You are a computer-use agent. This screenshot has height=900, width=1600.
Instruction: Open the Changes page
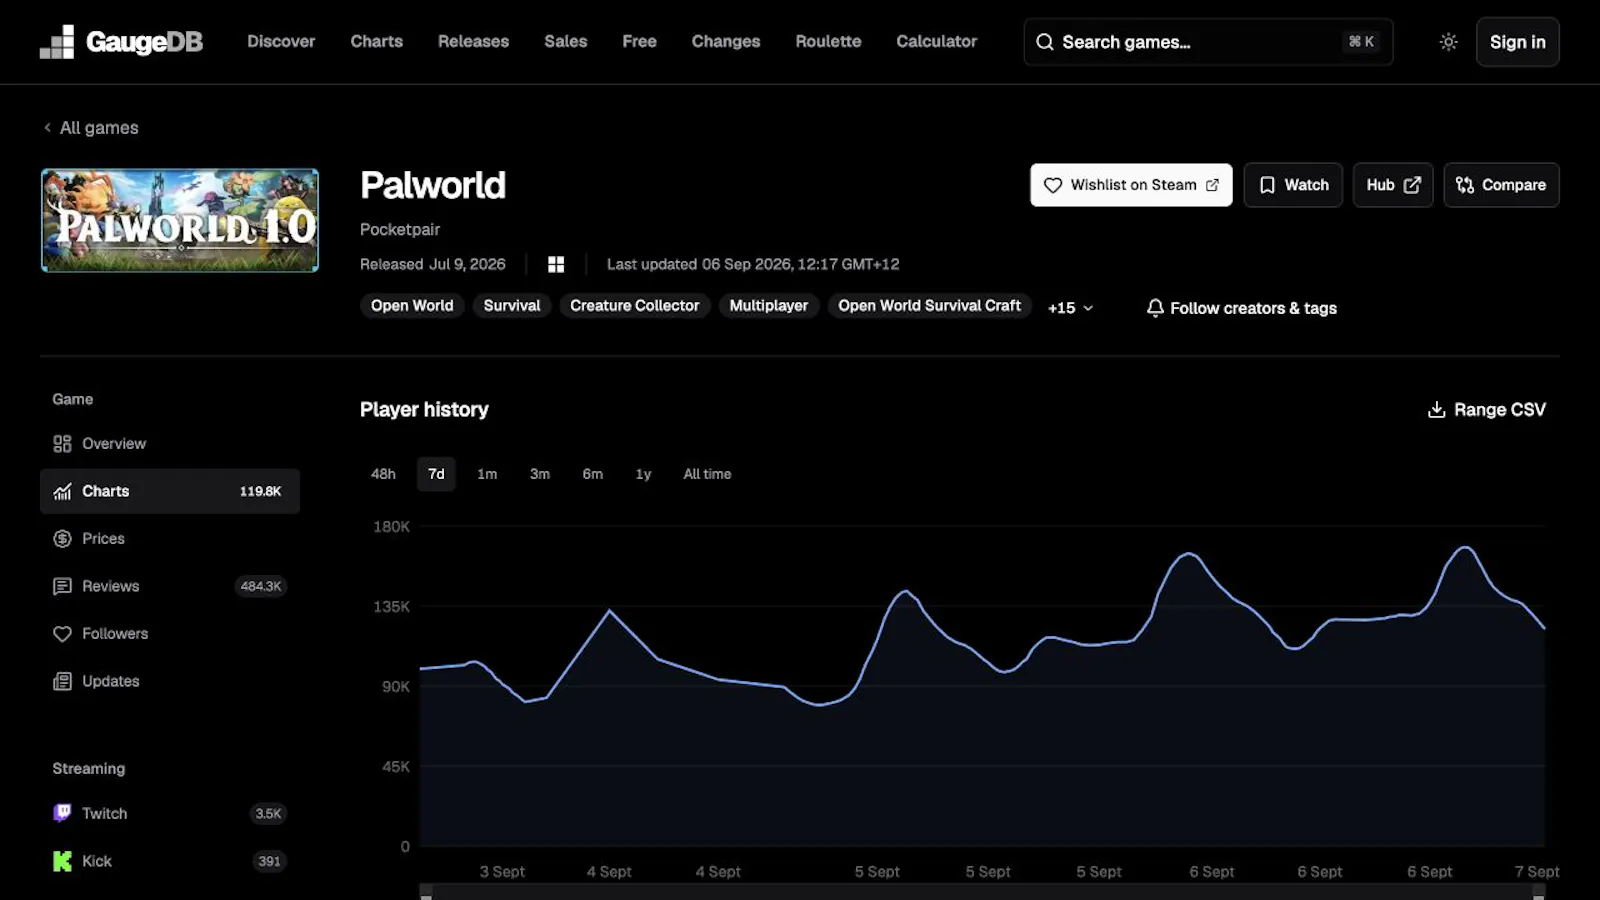point(726,41)
